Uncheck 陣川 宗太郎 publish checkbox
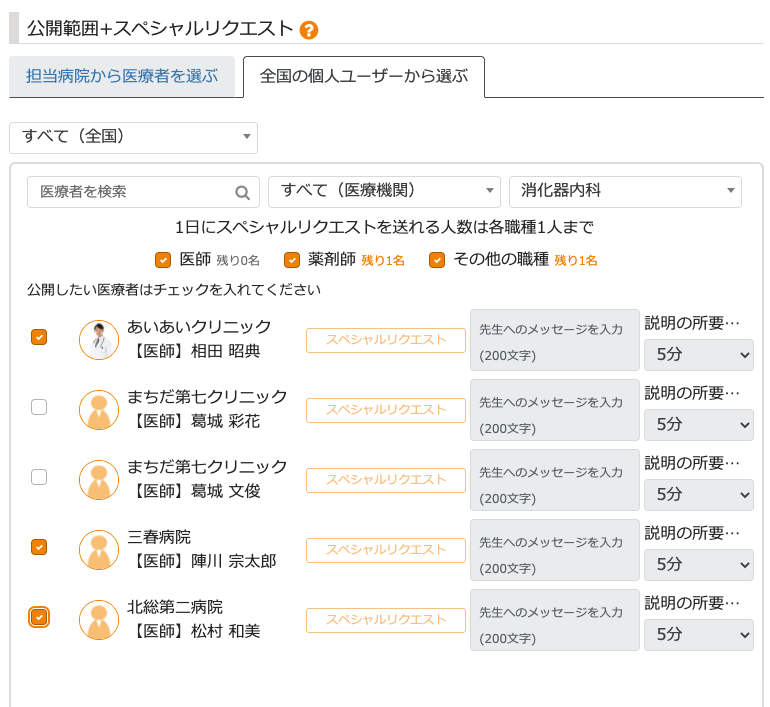 coord(39,547)
